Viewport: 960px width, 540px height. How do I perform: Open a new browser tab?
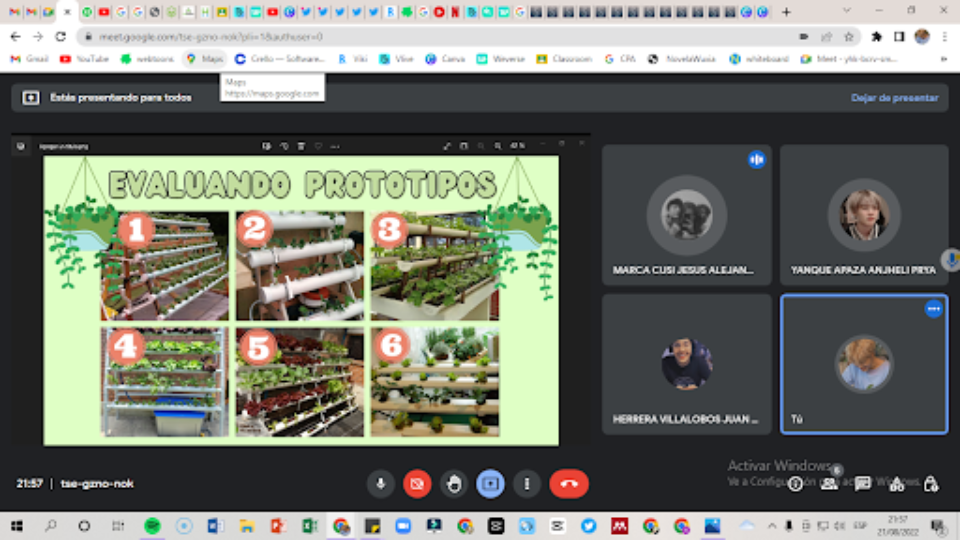click(x=786, y=12)
